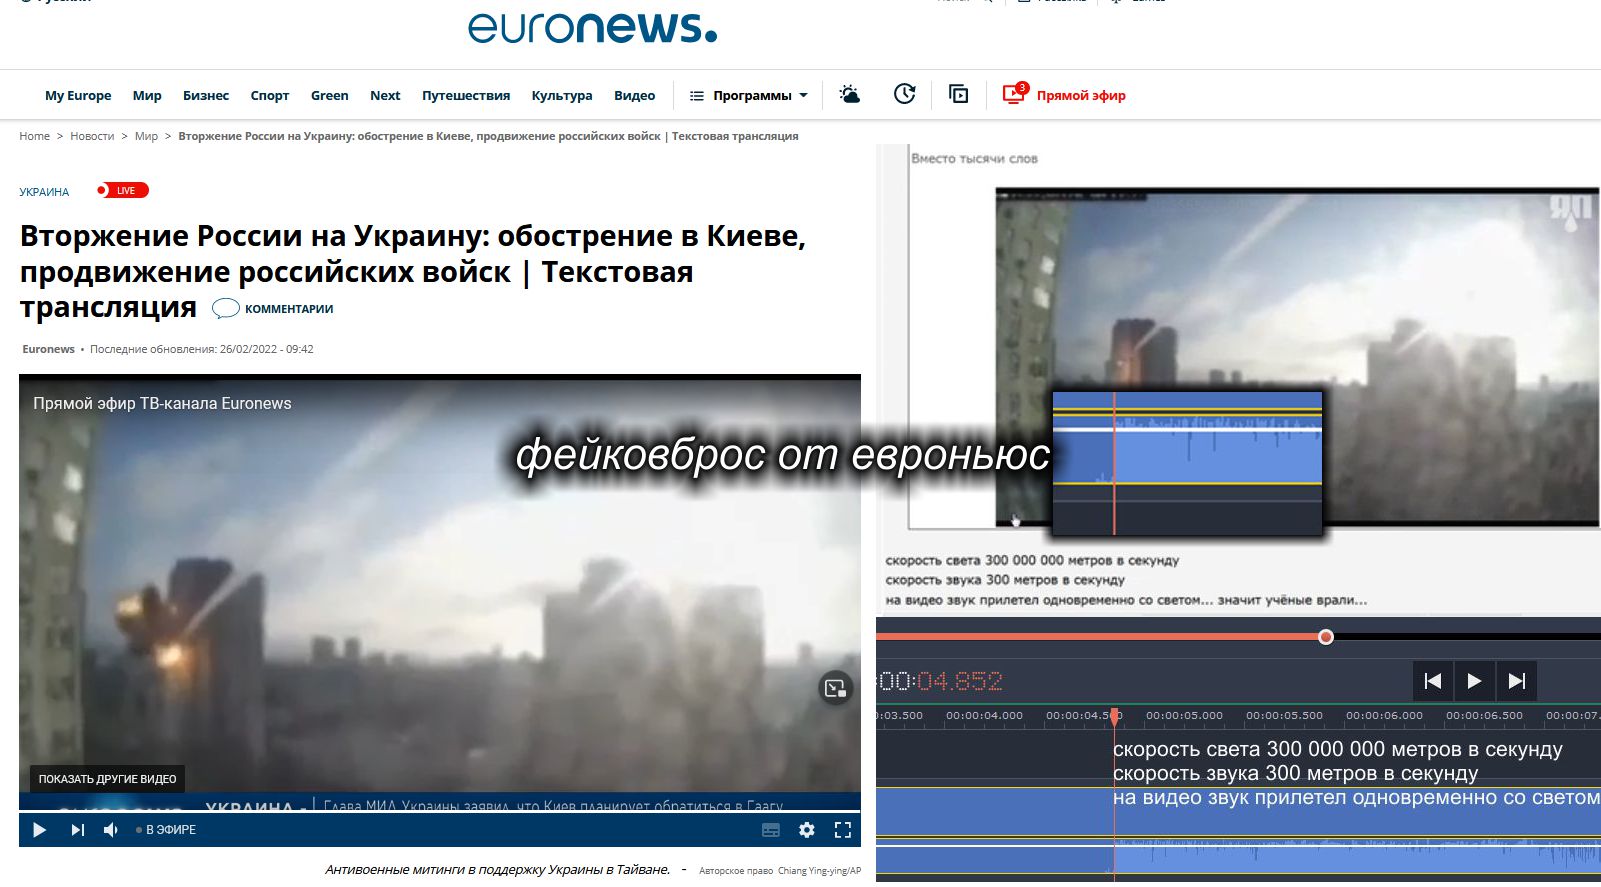
Task: Click the 00:00:05.500 mark on the ruler
Action: pyautogui.click(x=1284, y=716)
